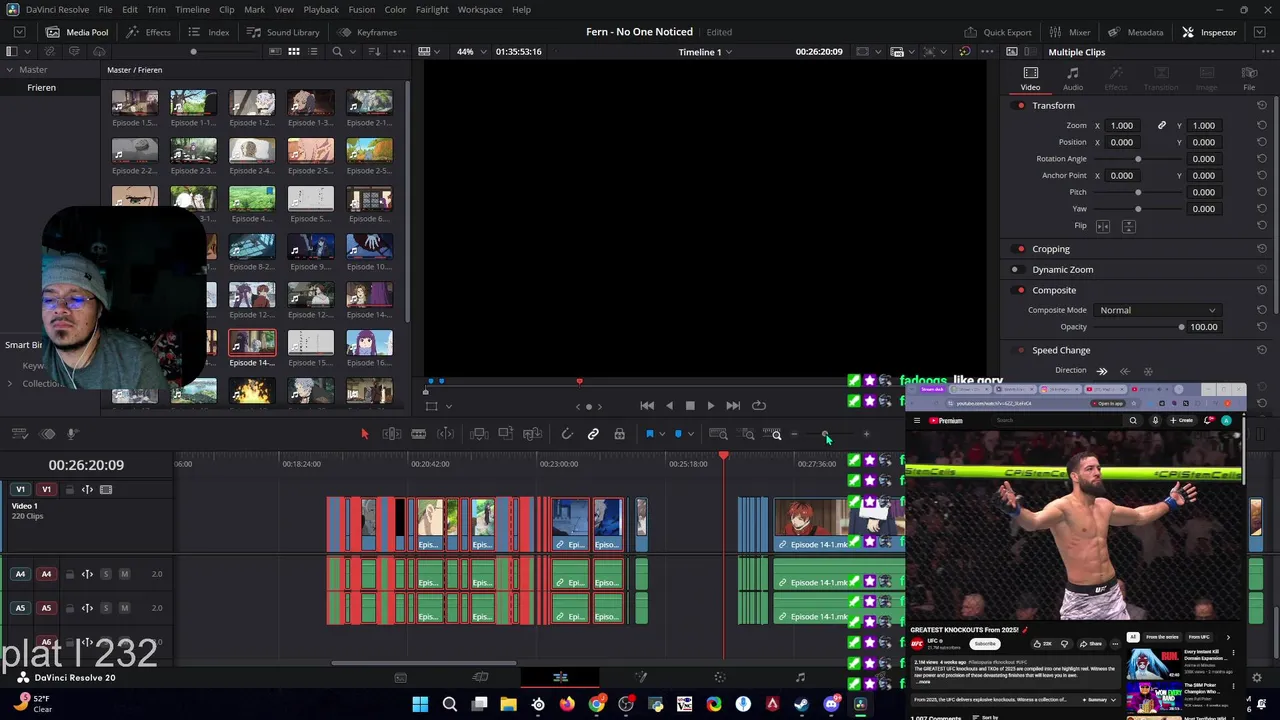Viewport: 1280px width, 720px height.
Task: Open the Playback menu
Action: pyautogui.click(x=321, y=9)
